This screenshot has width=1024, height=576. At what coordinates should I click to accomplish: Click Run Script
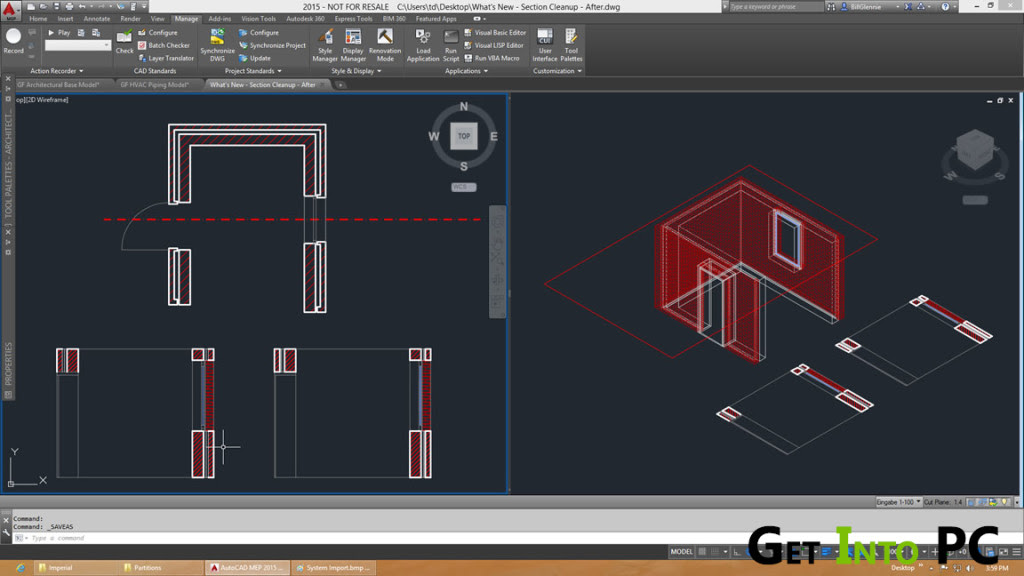coord(451,45)
